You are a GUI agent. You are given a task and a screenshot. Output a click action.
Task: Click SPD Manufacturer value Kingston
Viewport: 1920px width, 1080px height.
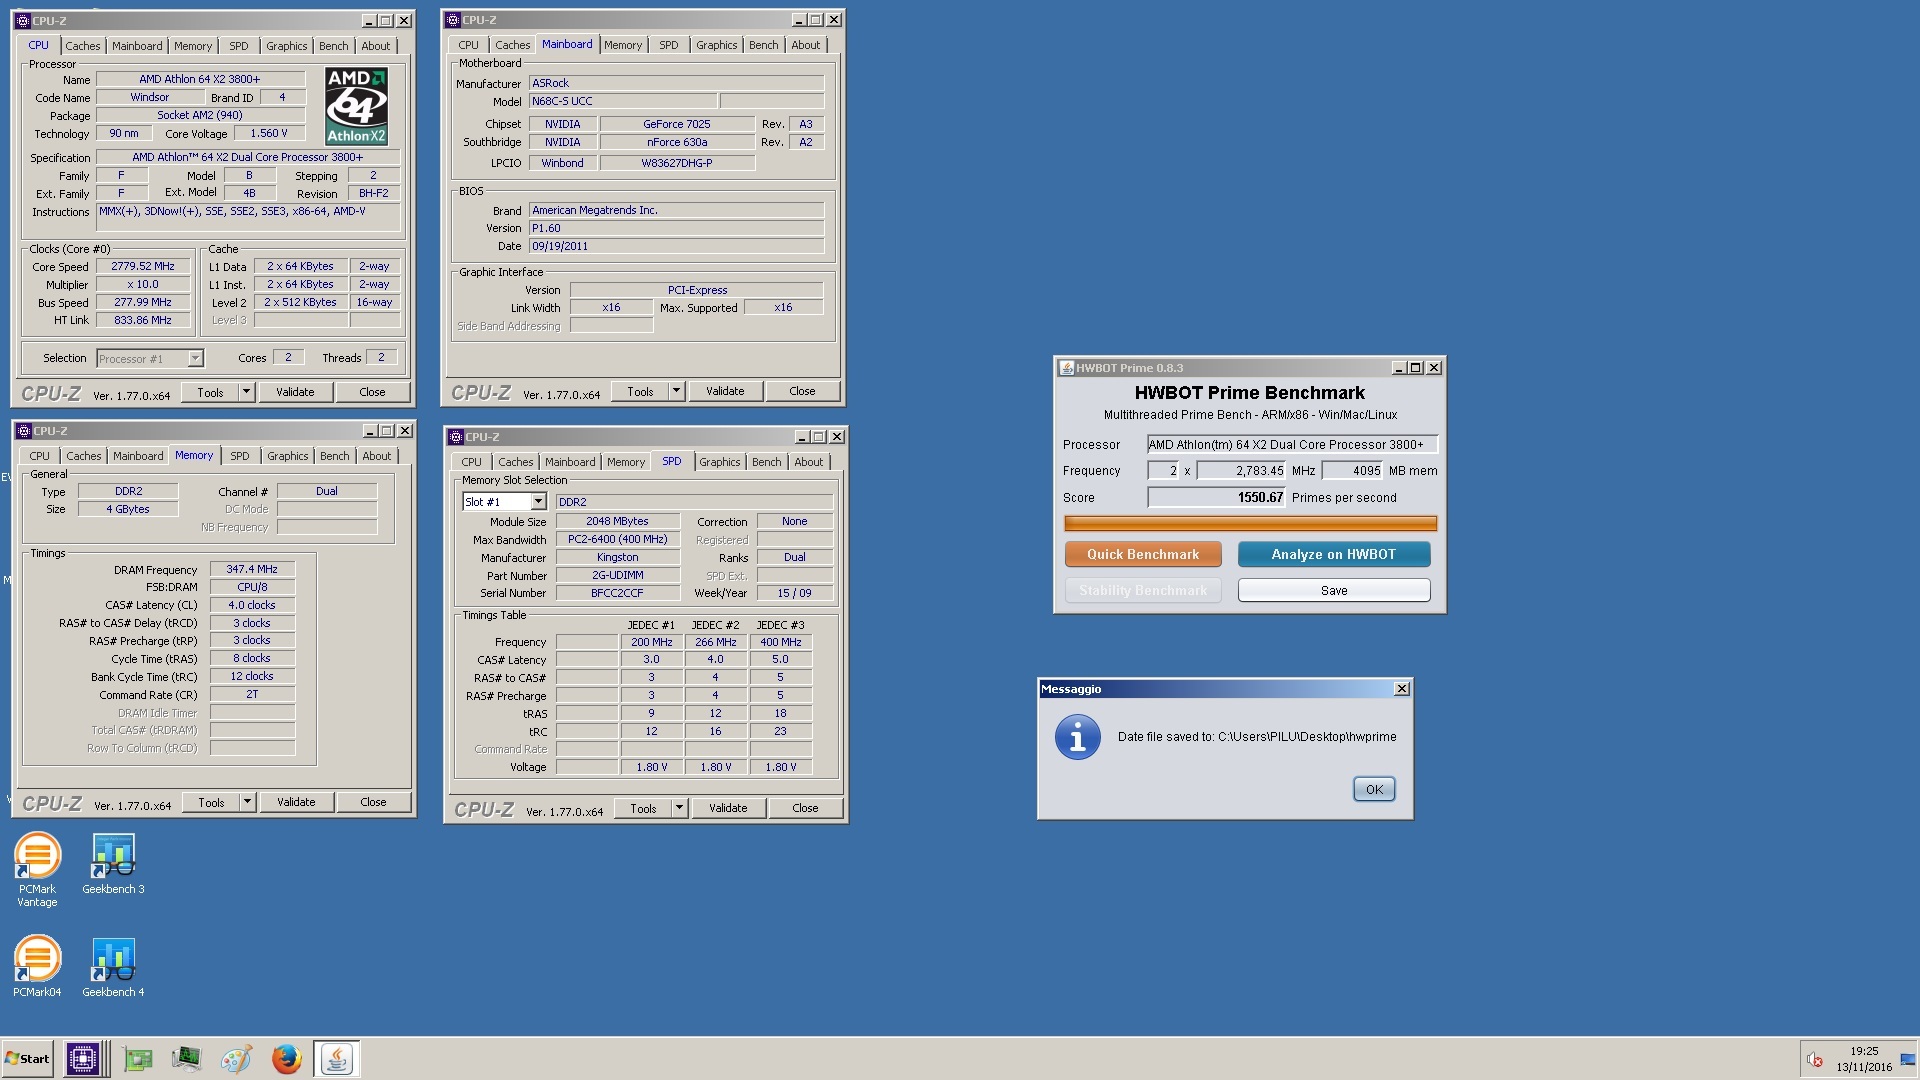[x=618, y=558]
